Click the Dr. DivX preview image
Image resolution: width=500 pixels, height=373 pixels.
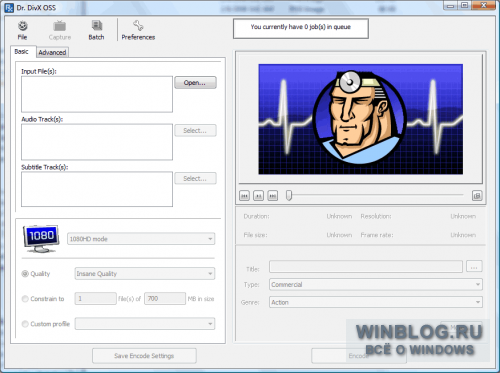point(361,119)
